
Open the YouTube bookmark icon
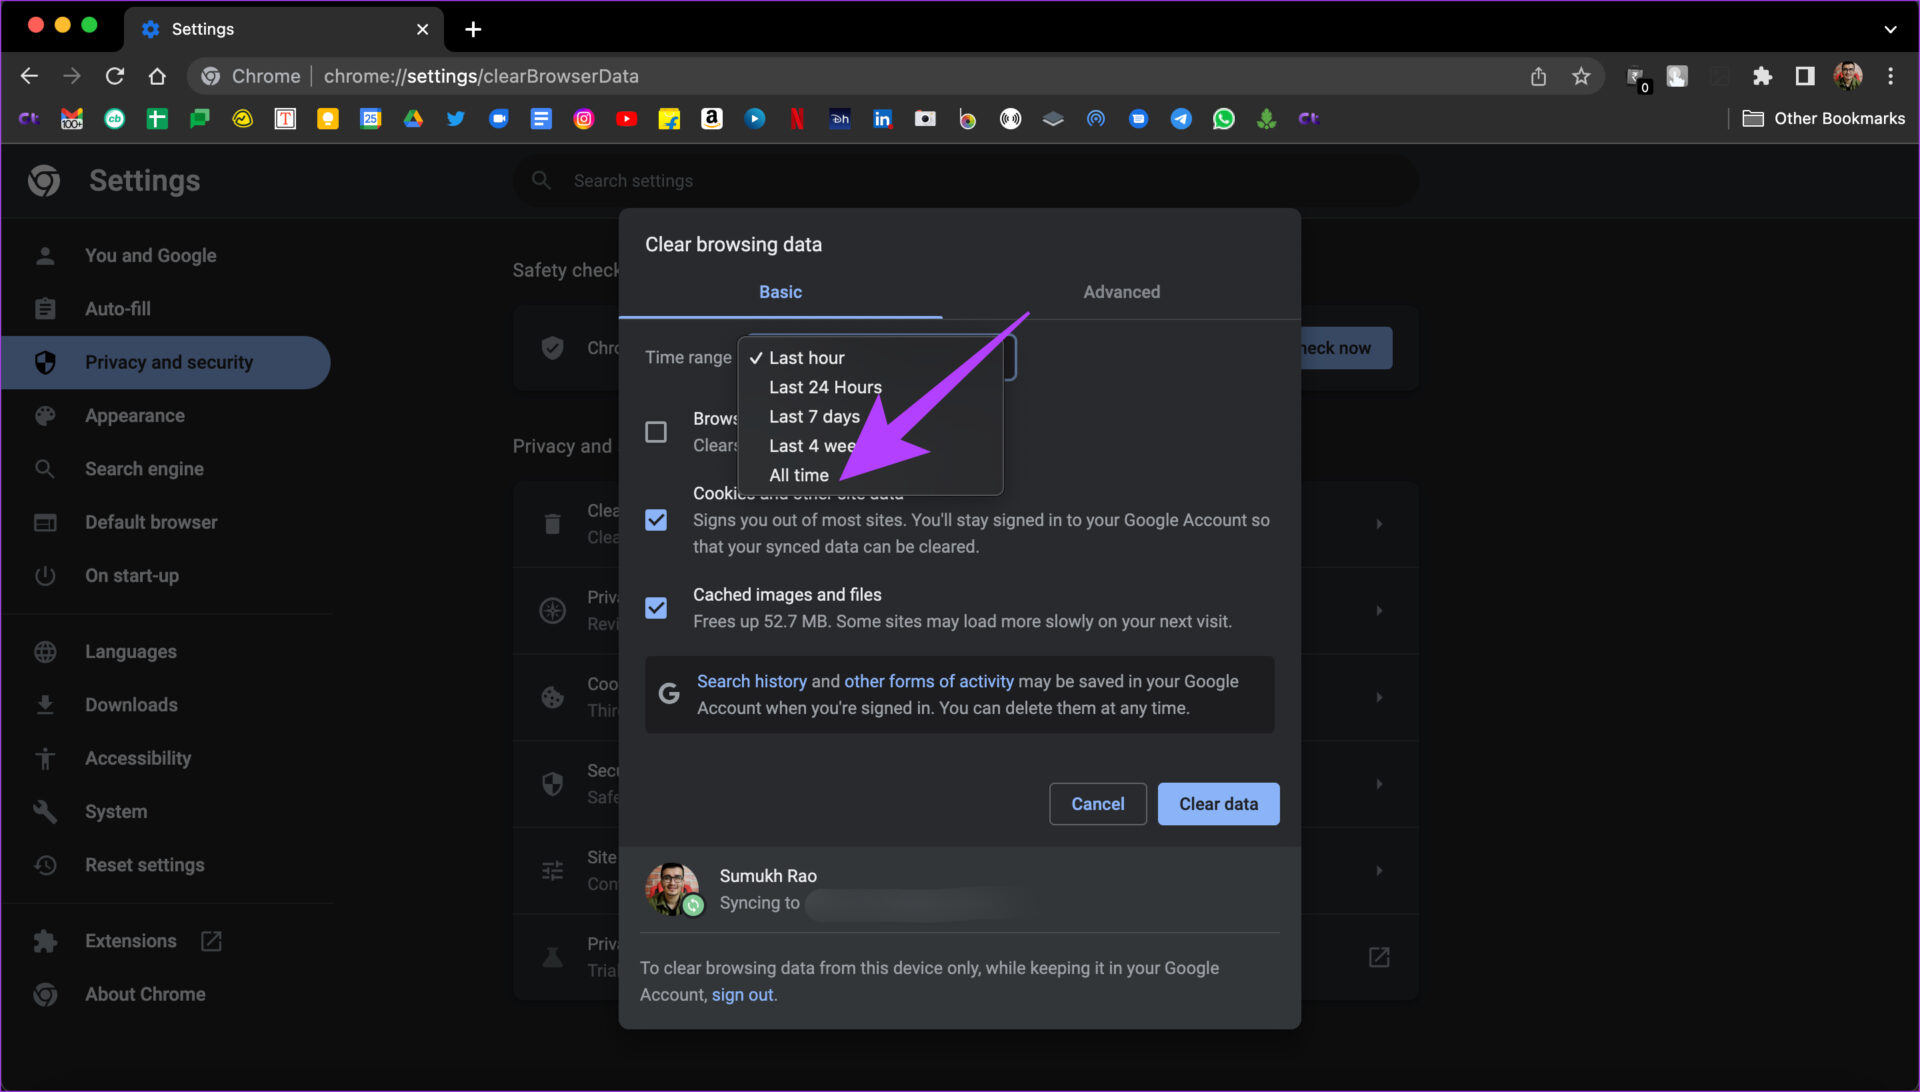click(626, 119)
